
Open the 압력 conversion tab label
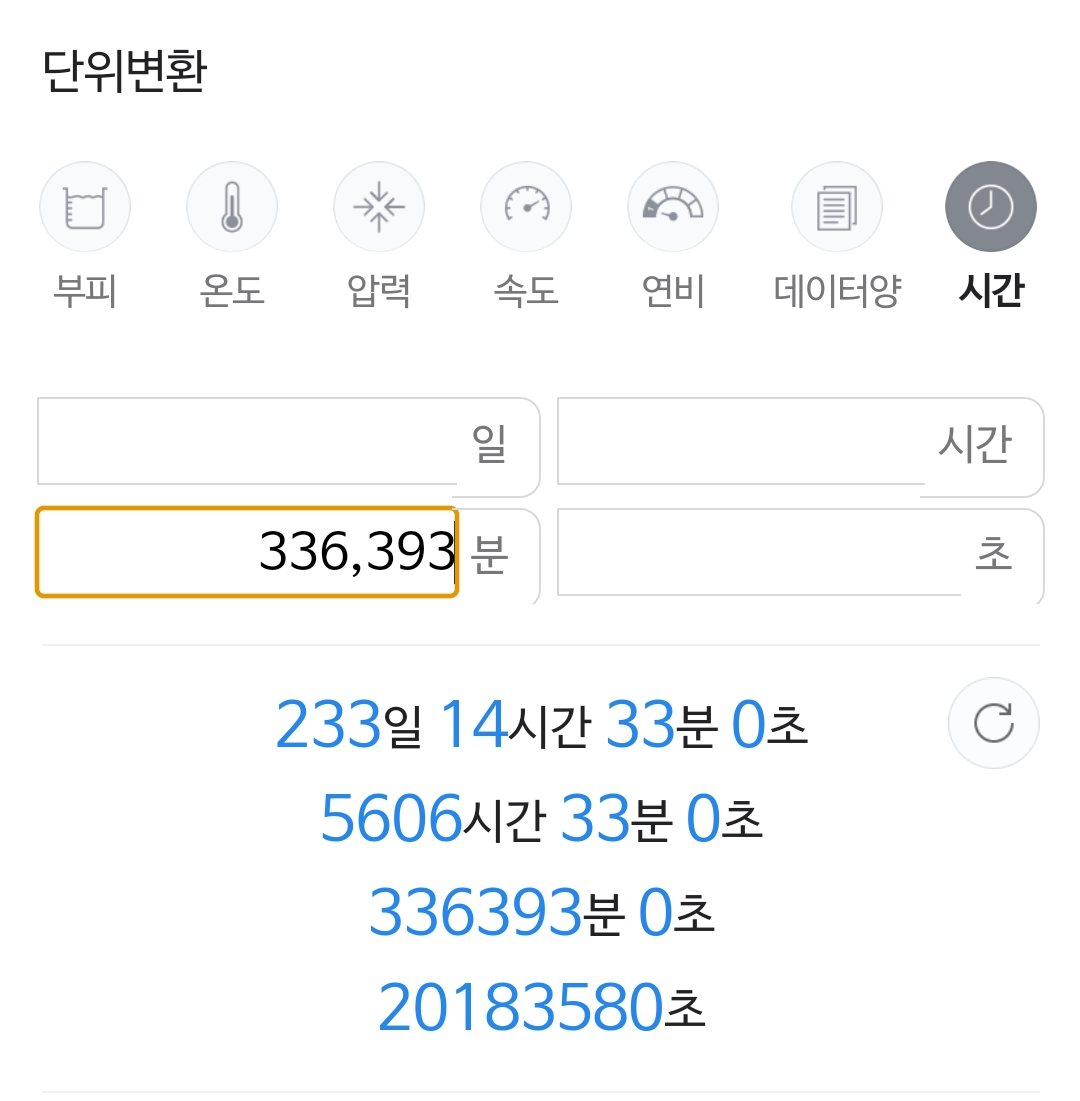tap(379, 291)
